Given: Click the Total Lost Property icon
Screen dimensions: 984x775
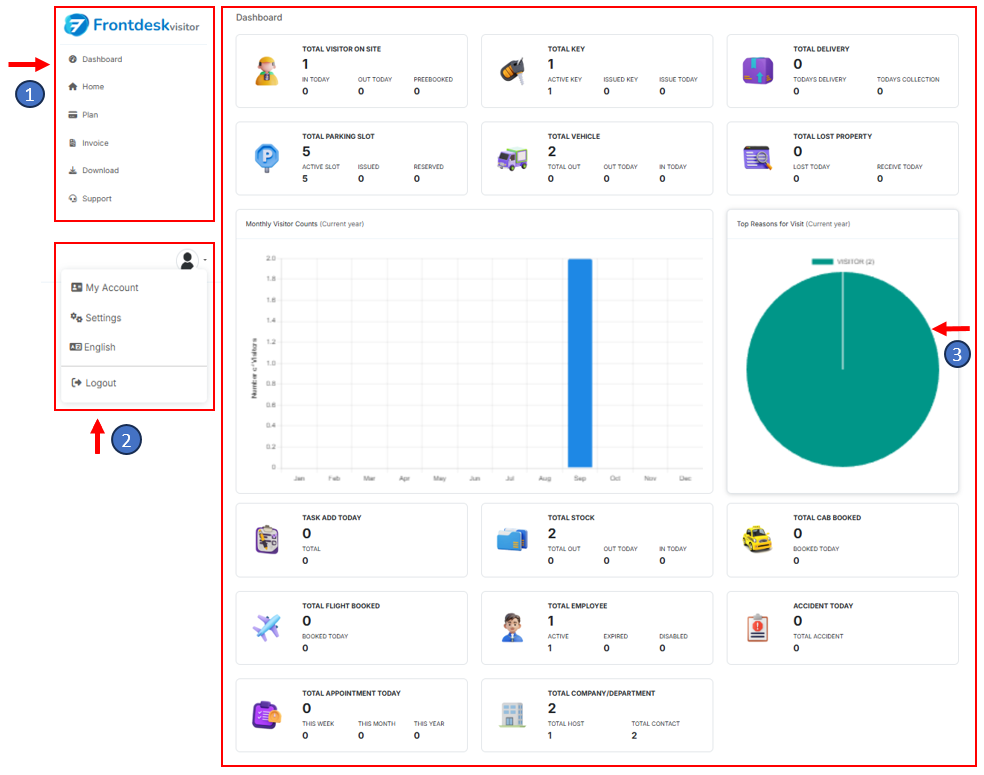Looking at the screenshot, I should 757,158.
